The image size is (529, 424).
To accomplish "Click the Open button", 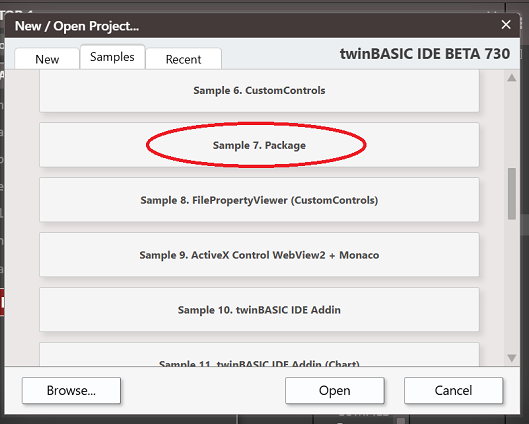I will pyautogui.click(x=335, y=390).
